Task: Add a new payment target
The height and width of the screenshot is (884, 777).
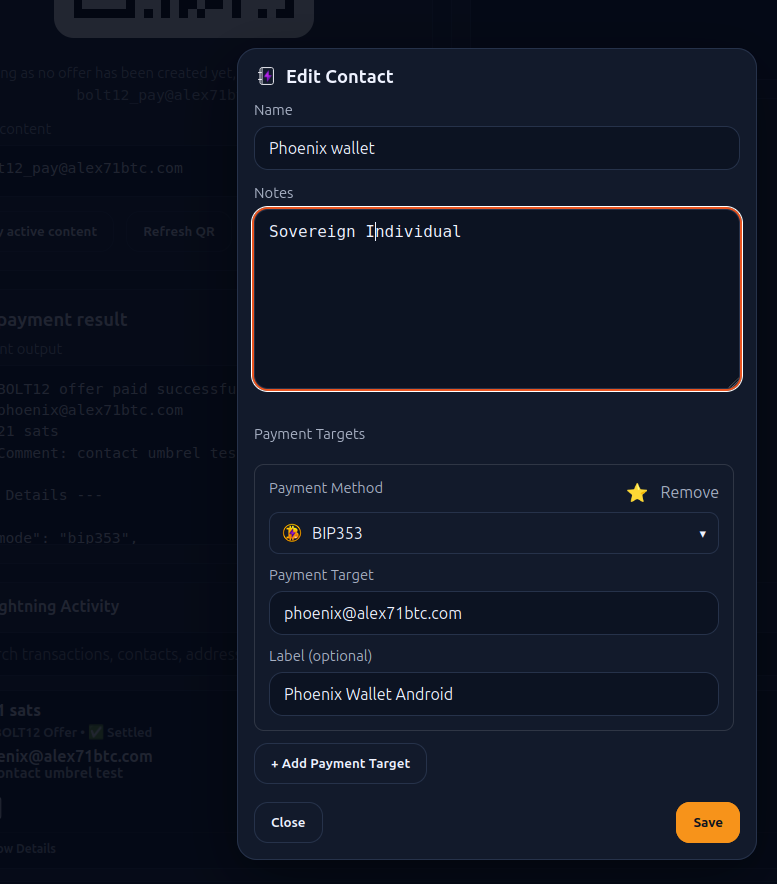Action: [340, 763]
